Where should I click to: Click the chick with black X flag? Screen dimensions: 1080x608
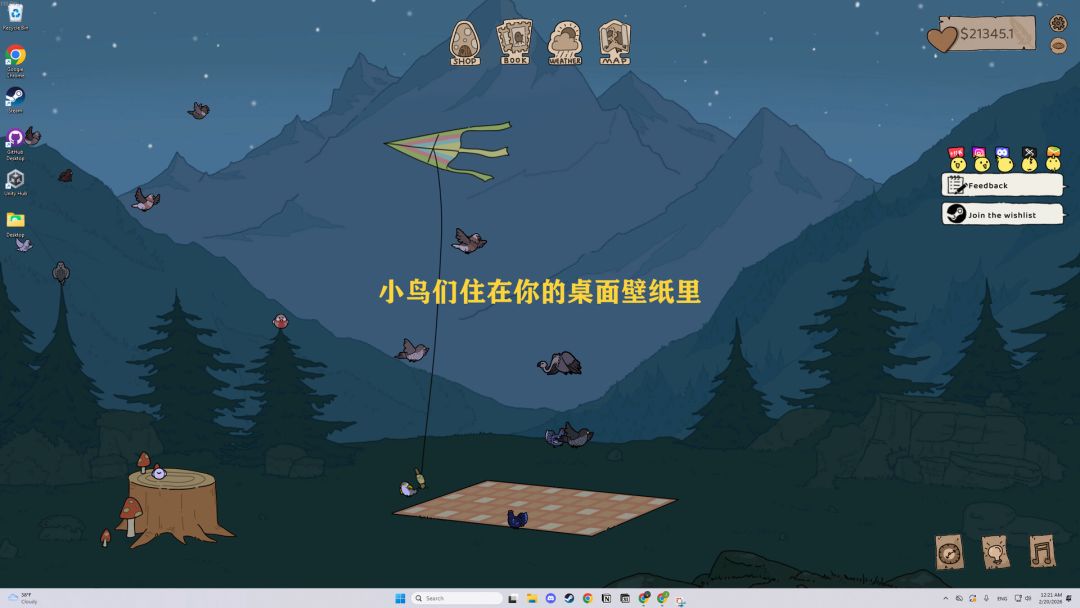(1029, 159)
